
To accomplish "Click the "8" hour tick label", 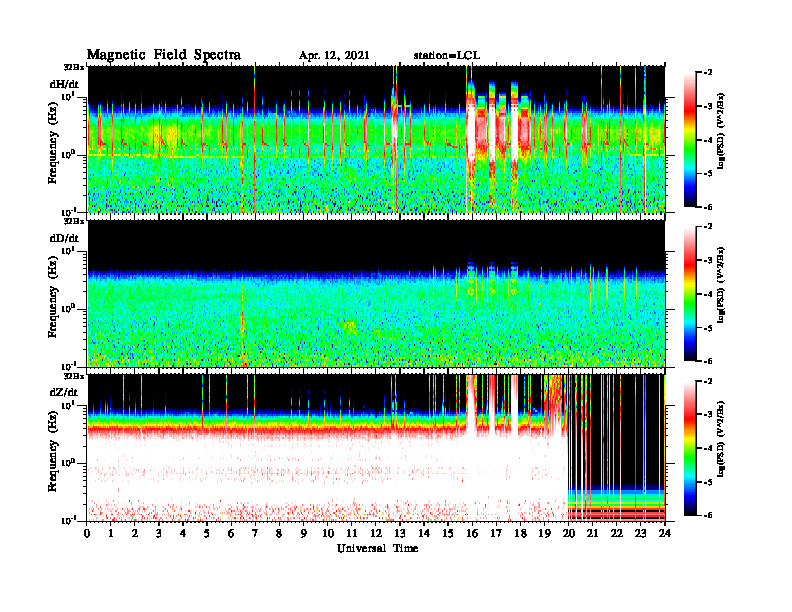I will [279, 533].
